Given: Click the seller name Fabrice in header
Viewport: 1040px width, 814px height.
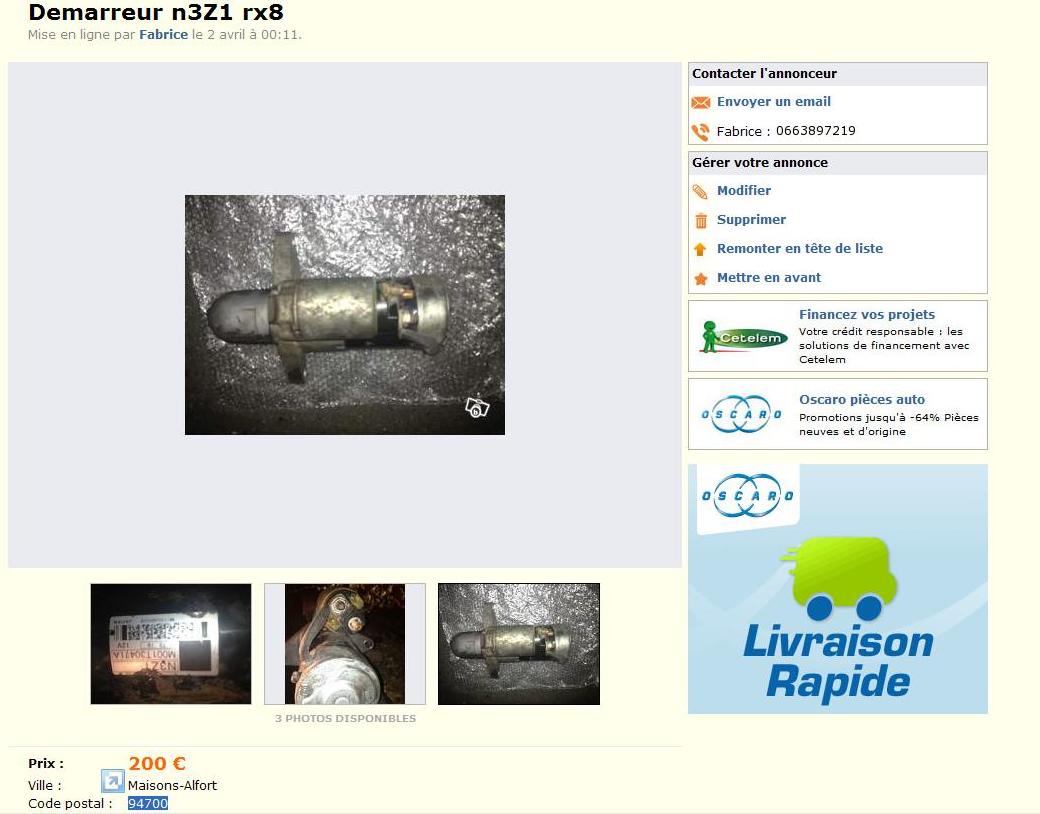Looking at the screenshot, I should pyautogui.click(x=163, y=34).
